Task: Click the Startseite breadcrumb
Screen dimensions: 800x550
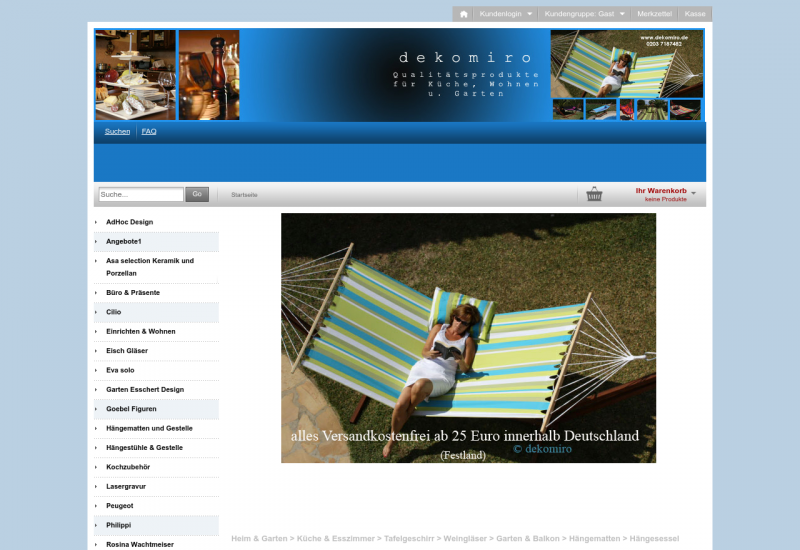Action: coord(244,194)
